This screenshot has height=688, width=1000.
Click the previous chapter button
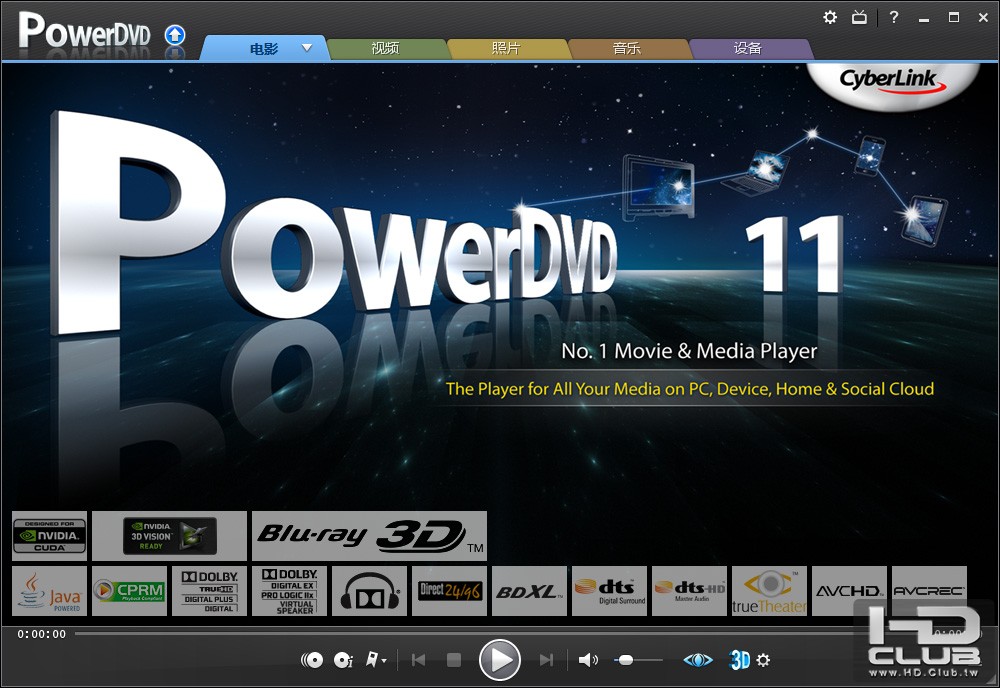click(418, 660)
